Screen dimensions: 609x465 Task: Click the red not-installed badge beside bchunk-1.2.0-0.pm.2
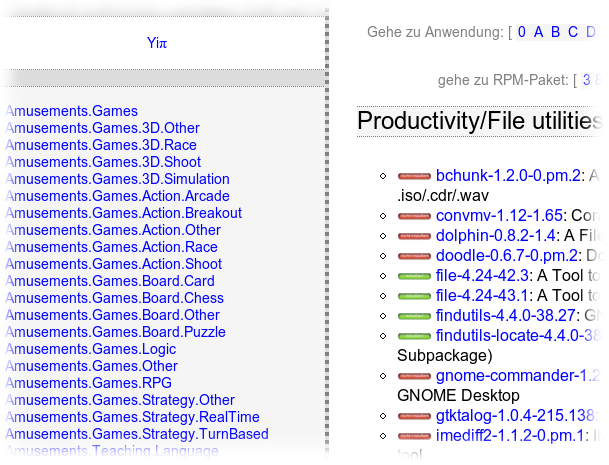(x=414, y=176)
